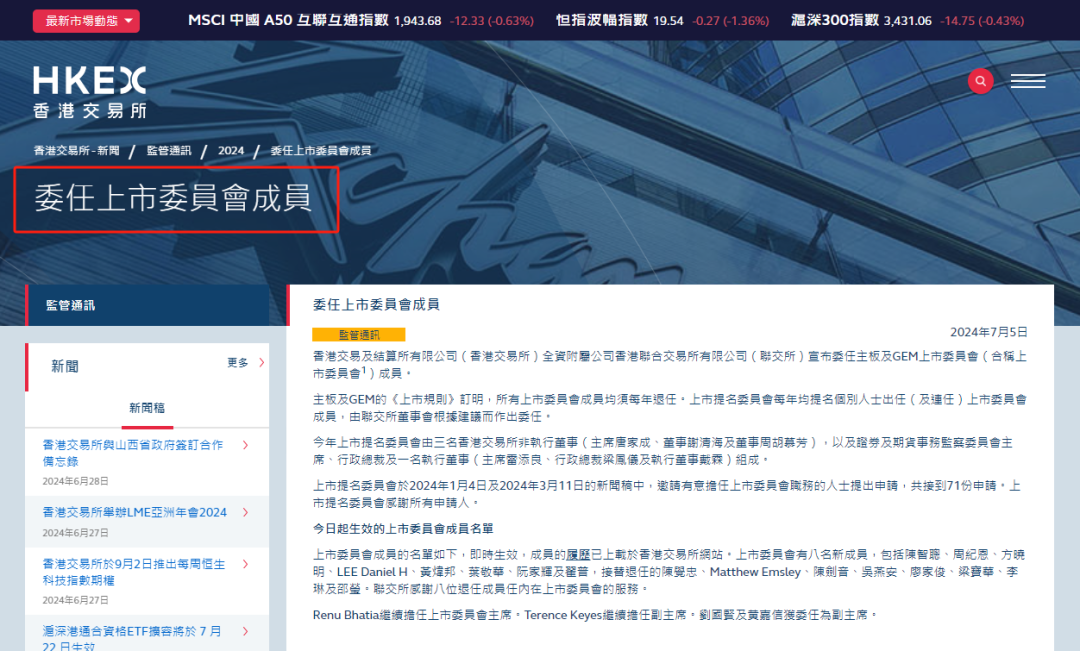The width and height of the screenshot is (1080, 651).
Task: Select the 新聞稿 tab
Action: pos(147,408)
